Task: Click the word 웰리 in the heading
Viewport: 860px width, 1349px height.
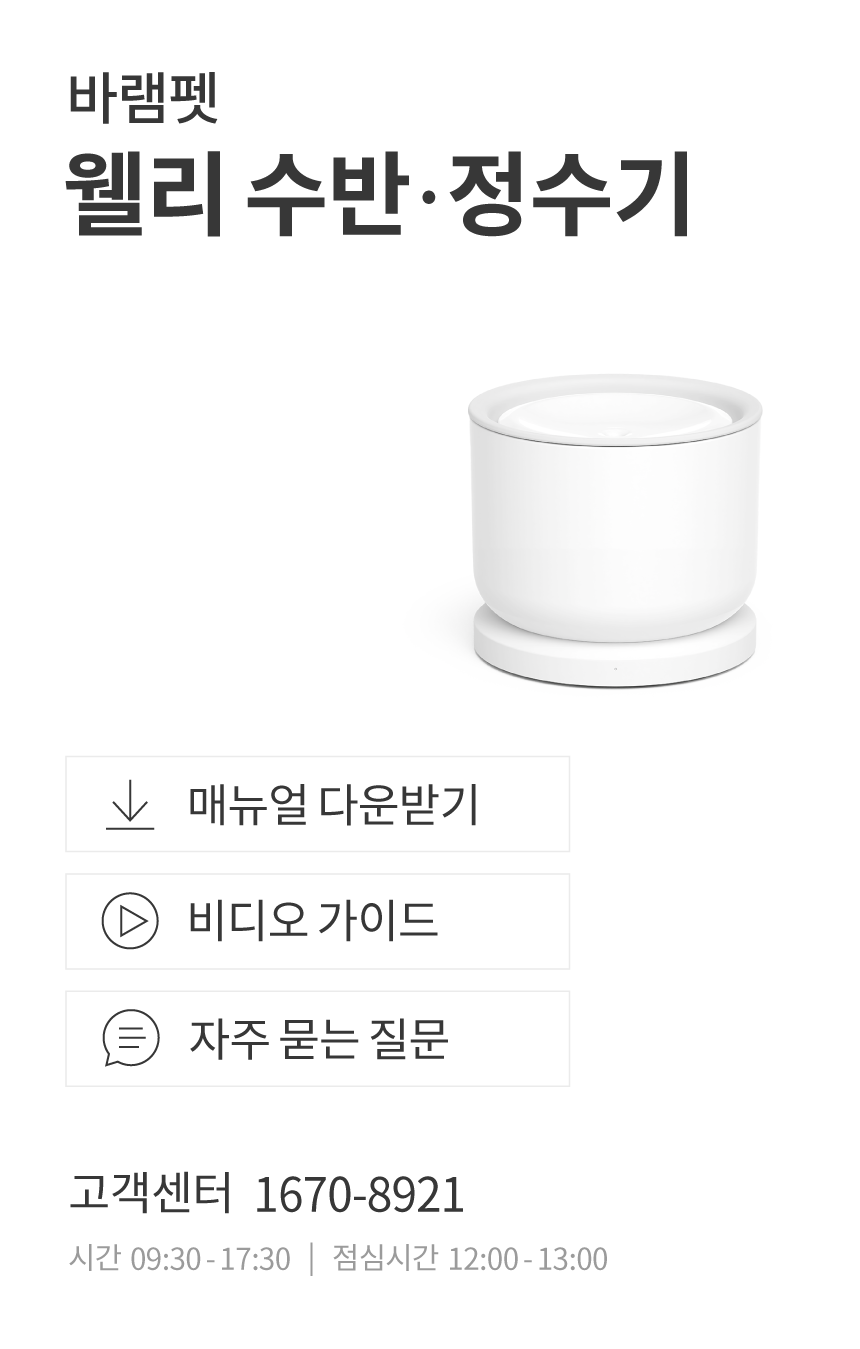Action: 146,195
